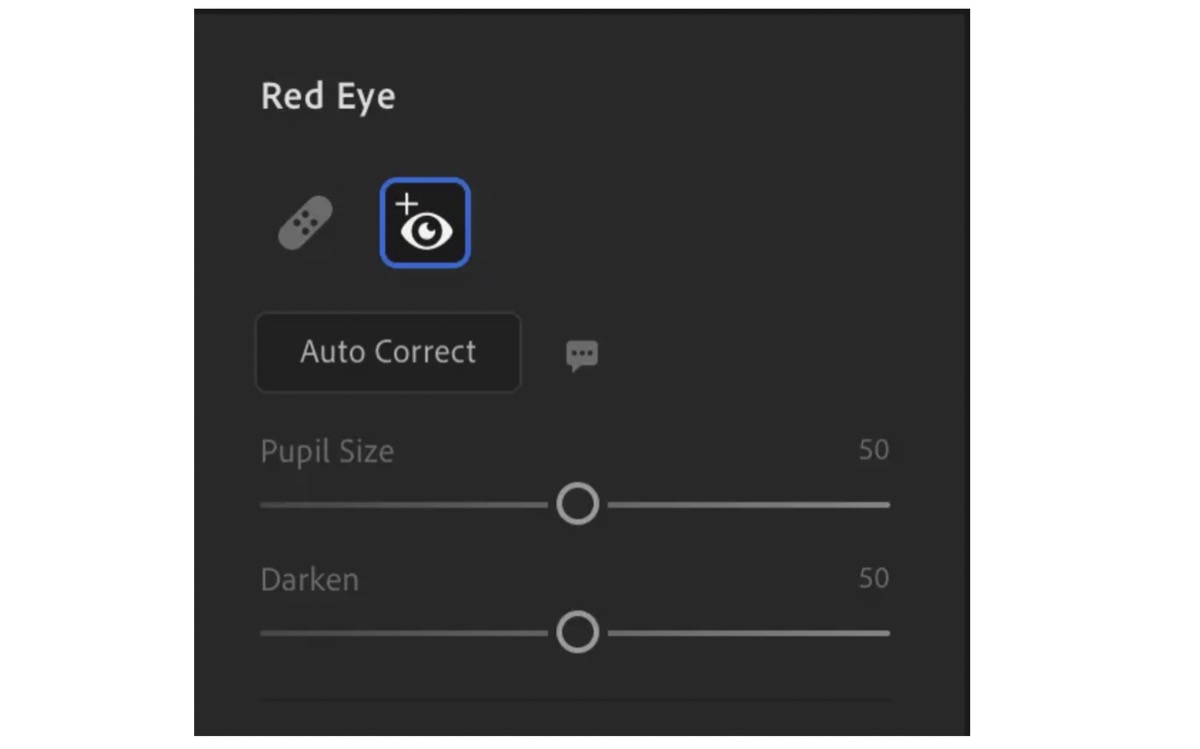Click the band-aid shaped spot removal icon
1200x749 pixels.
(x=304, y=222)
